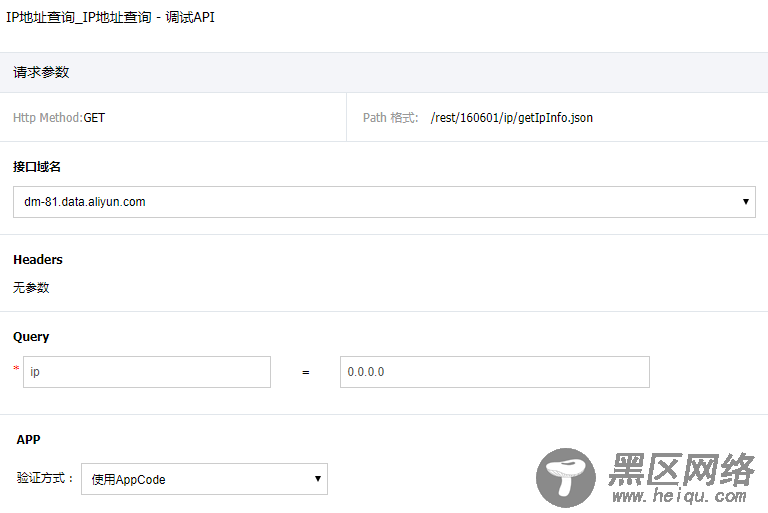Click the Query section label

[x=31, y=337]
